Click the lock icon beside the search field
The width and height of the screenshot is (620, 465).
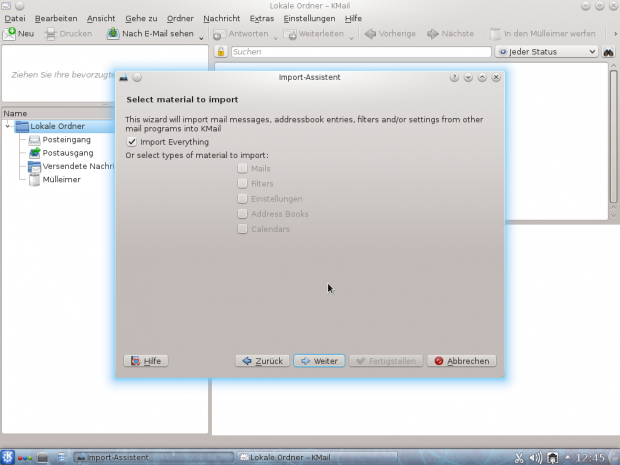(220, 51)
